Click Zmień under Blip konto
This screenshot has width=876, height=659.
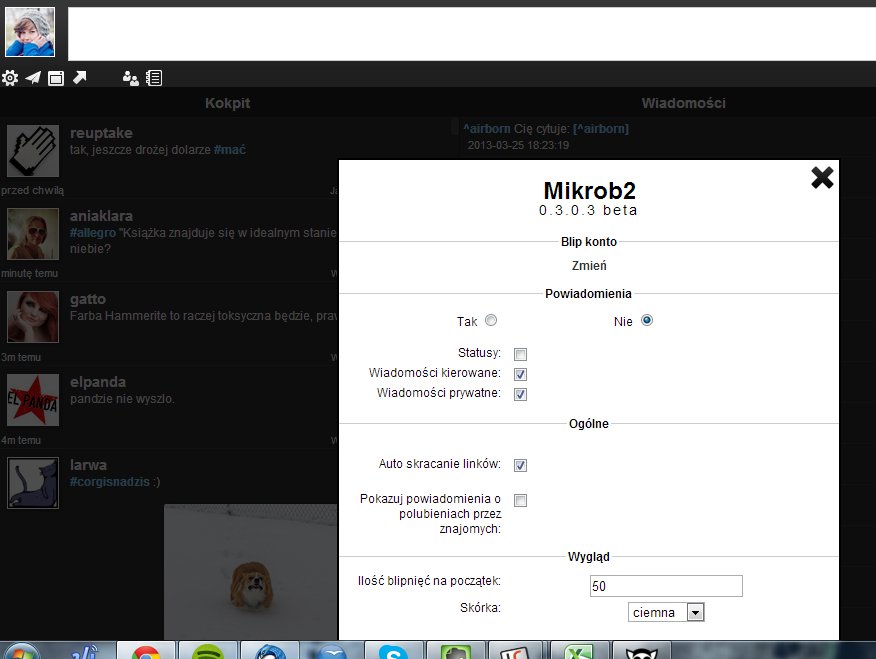tap(589, 266)
